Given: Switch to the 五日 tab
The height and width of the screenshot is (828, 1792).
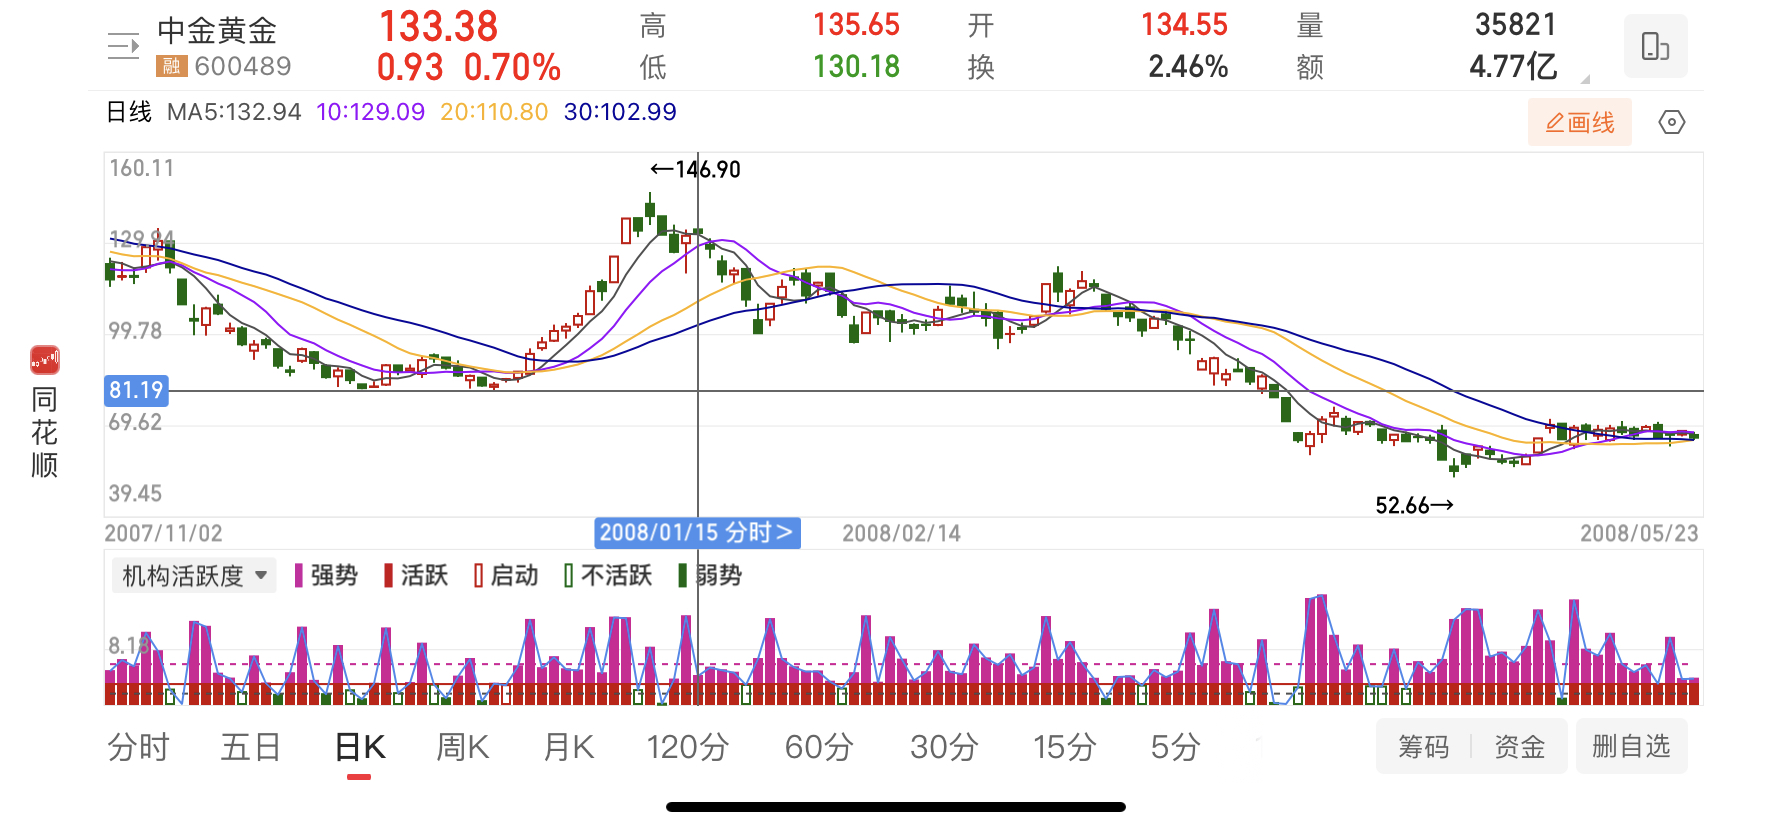Looking at the screenshot, I should click(251, 747).
